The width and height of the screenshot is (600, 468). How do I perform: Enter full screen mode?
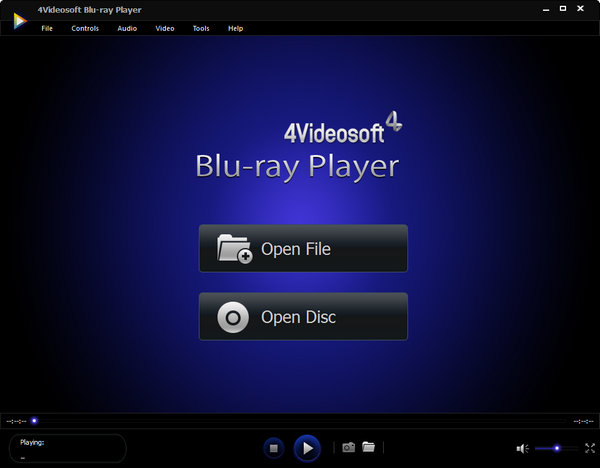pos(589,448)
